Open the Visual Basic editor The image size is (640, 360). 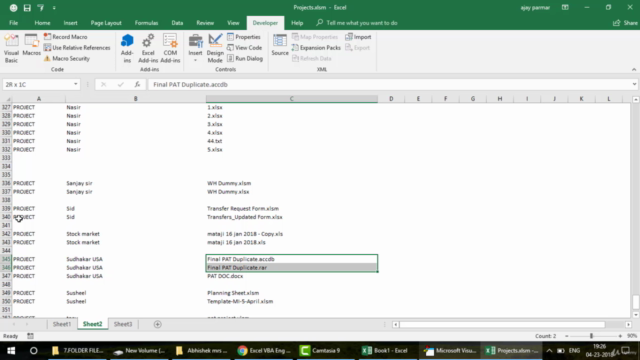pyautogui.click(x=11, y=49)
